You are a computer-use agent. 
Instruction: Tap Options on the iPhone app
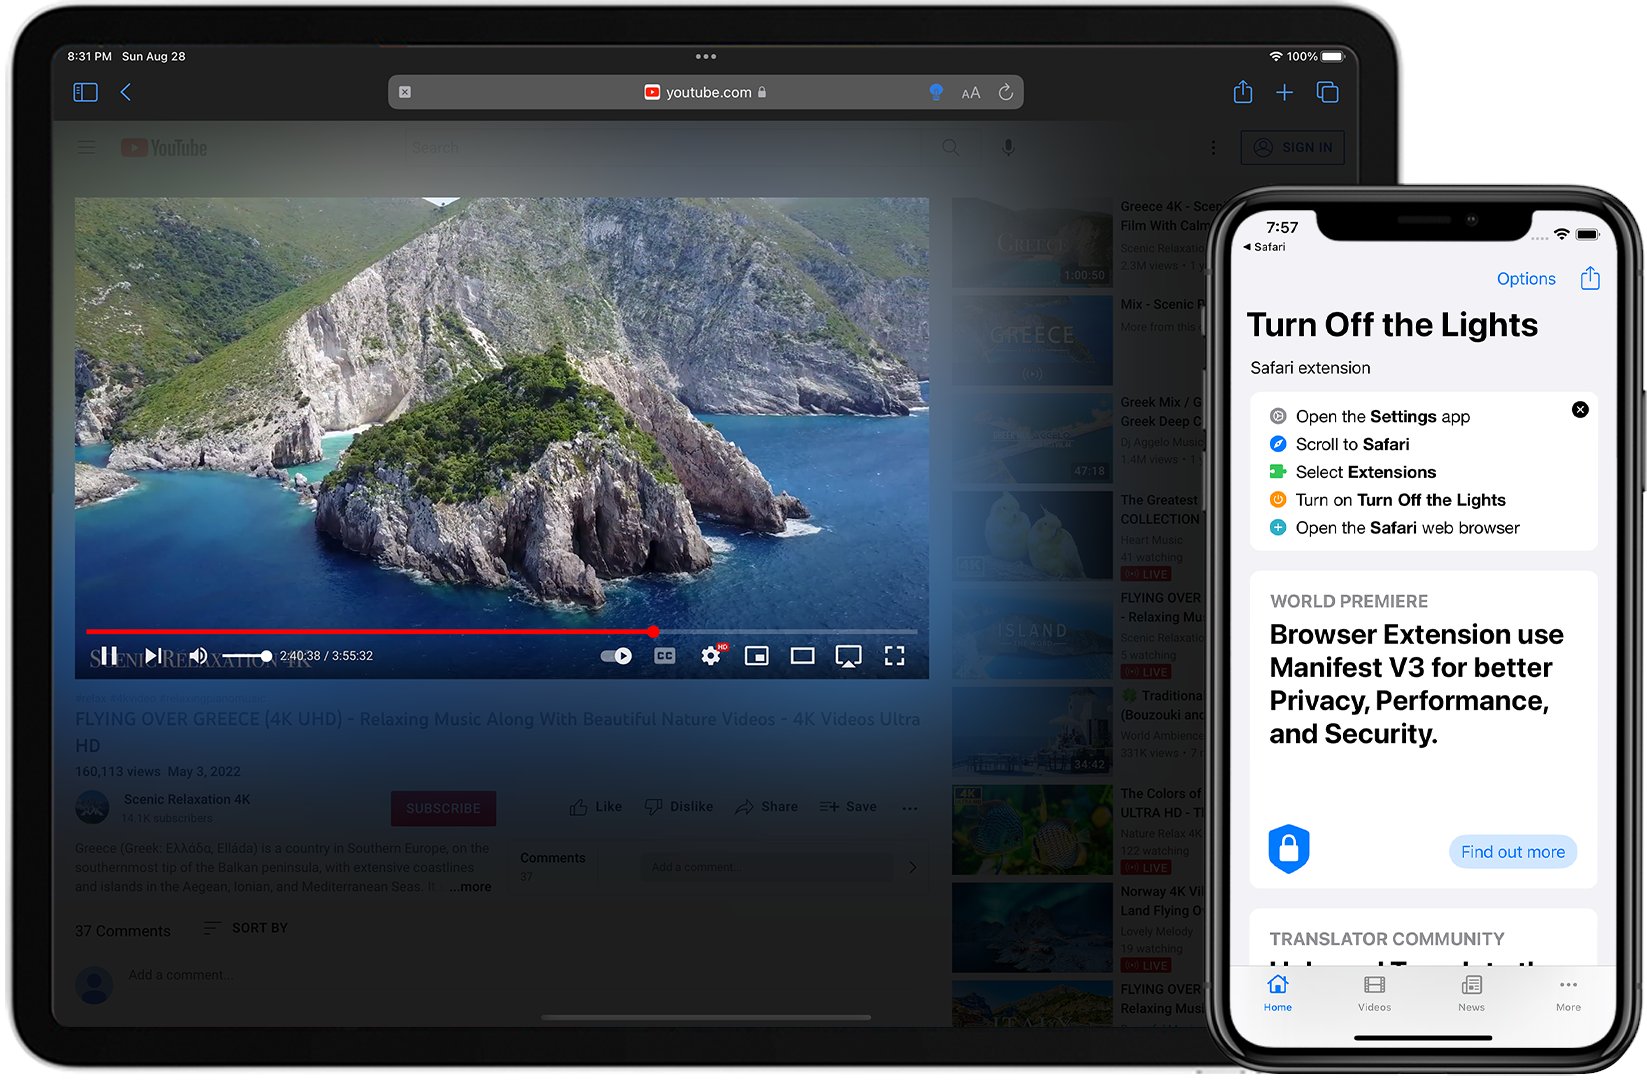click(1526, 279)
